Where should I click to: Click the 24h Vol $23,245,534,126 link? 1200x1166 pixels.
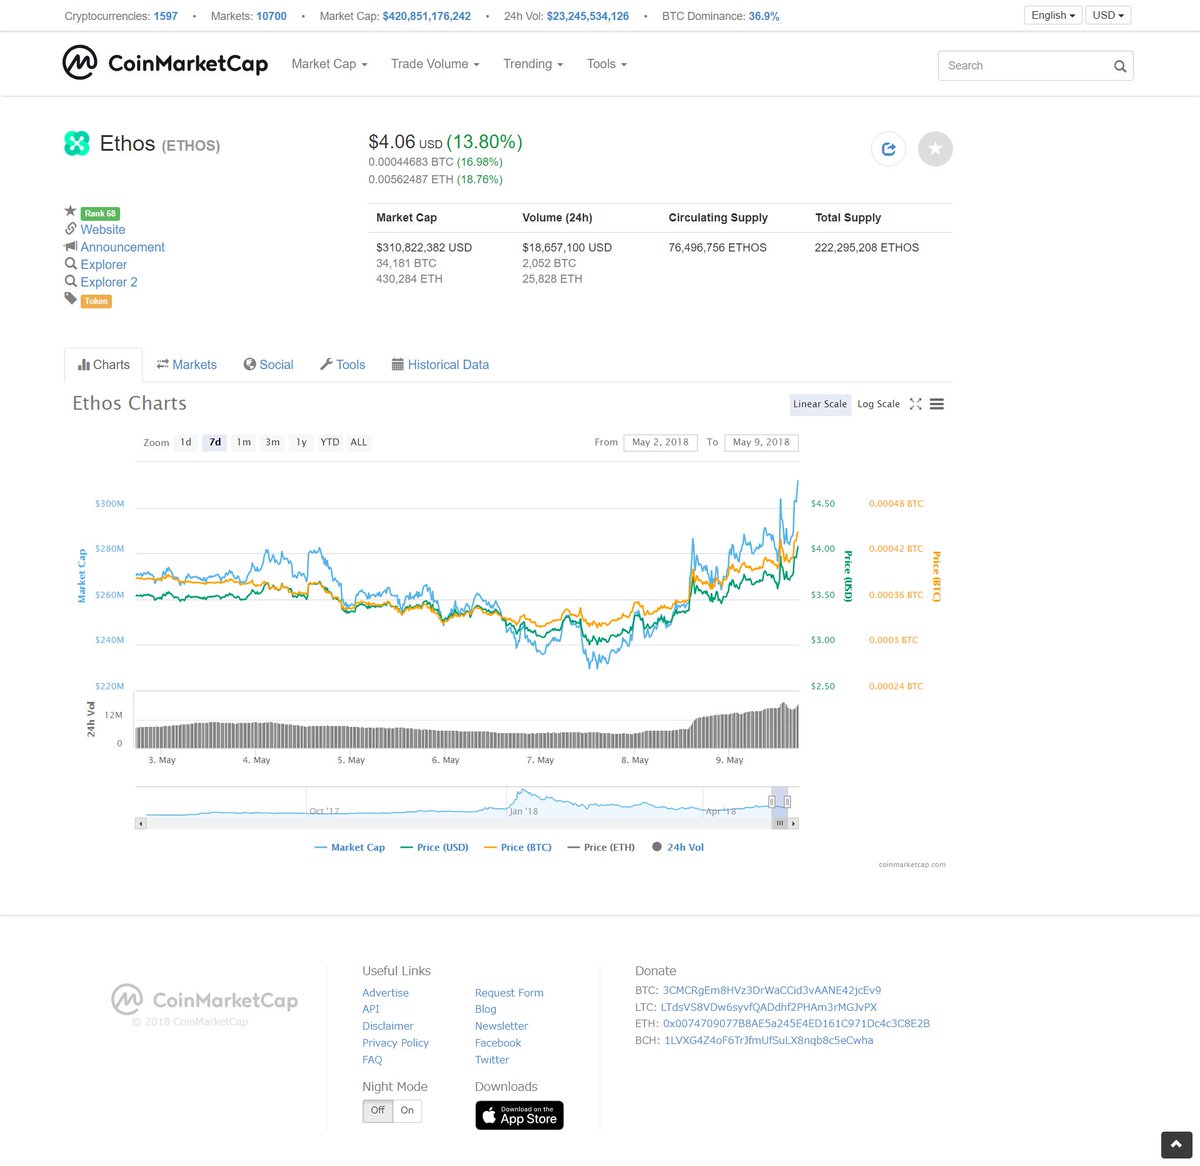(588, 16)
